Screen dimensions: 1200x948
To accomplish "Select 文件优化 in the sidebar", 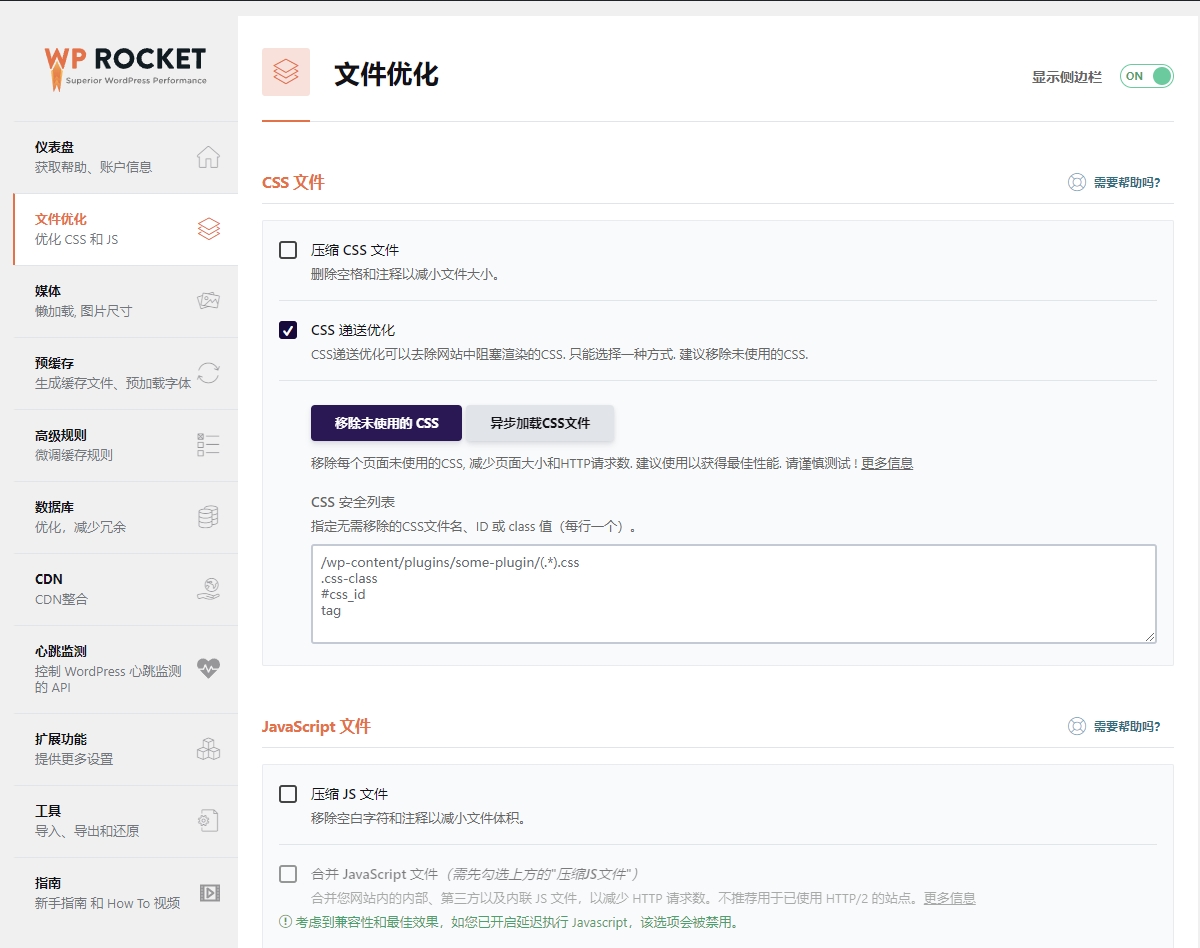I will point(126,229).
